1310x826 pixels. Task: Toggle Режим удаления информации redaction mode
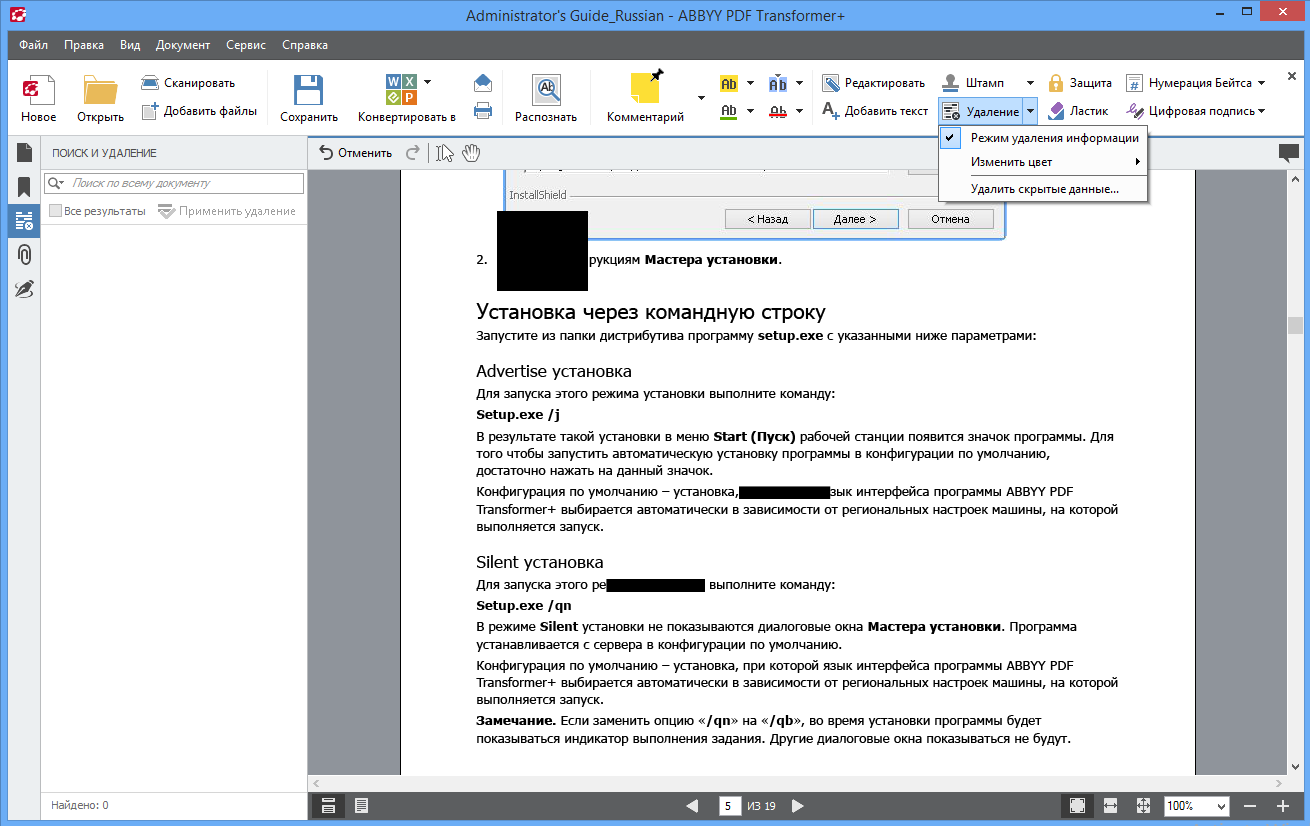(1044, 138)
